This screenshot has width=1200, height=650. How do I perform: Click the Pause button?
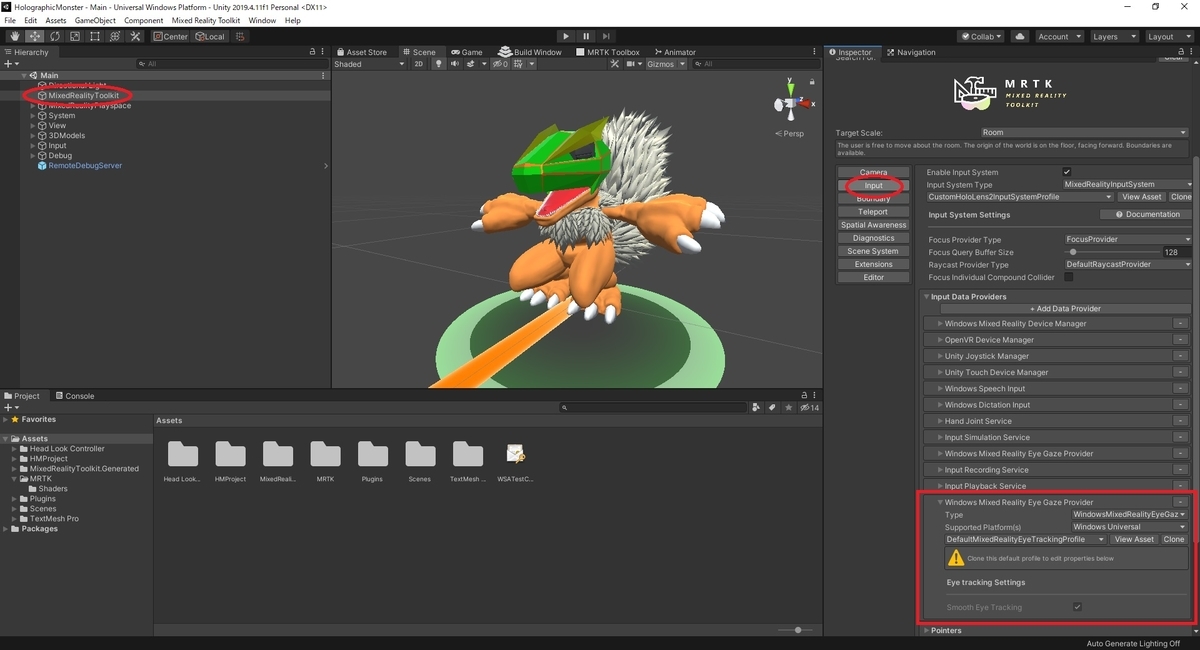click(x=587, y=36)
